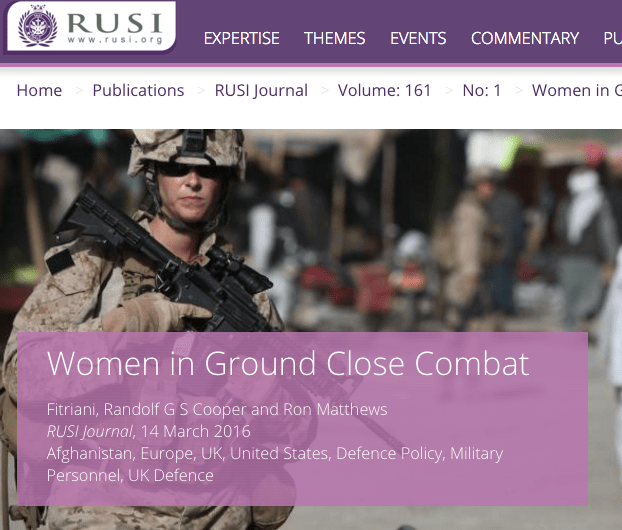Open the No: 1 breadcrumb

pos(482,90)
